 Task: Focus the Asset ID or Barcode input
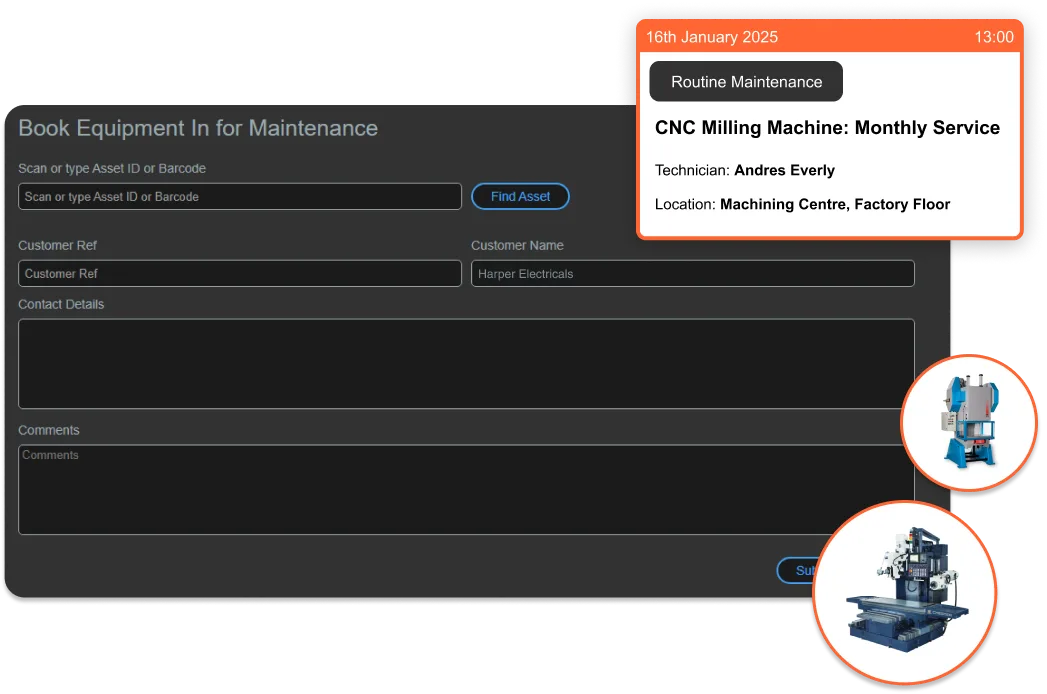[x=240, y=197]
